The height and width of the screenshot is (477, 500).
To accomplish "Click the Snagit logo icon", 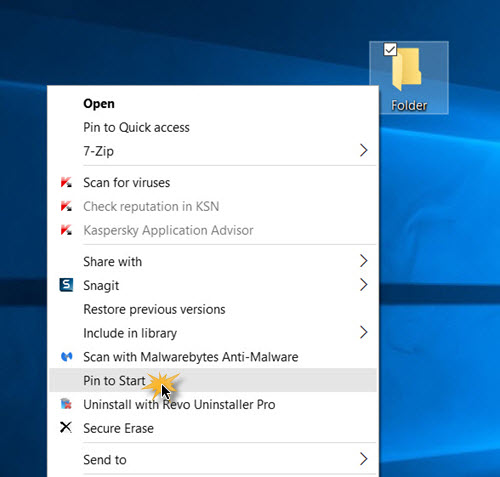I will coord(66,285).
